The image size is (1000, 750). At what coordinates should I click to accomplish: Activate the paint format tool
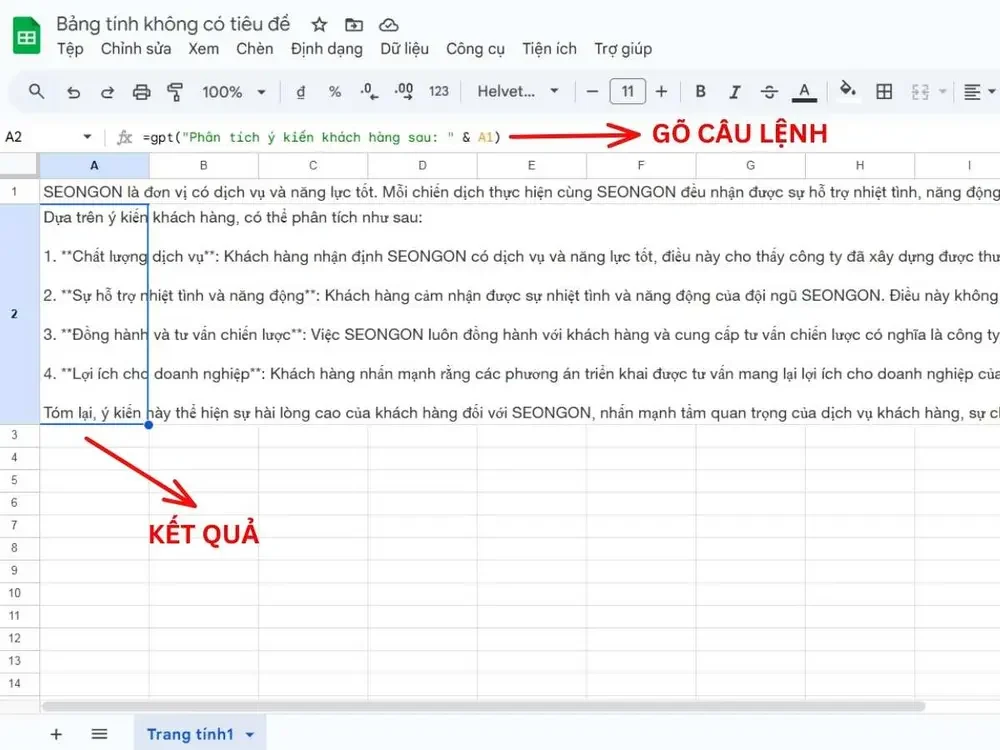click(x=175, y=92)
